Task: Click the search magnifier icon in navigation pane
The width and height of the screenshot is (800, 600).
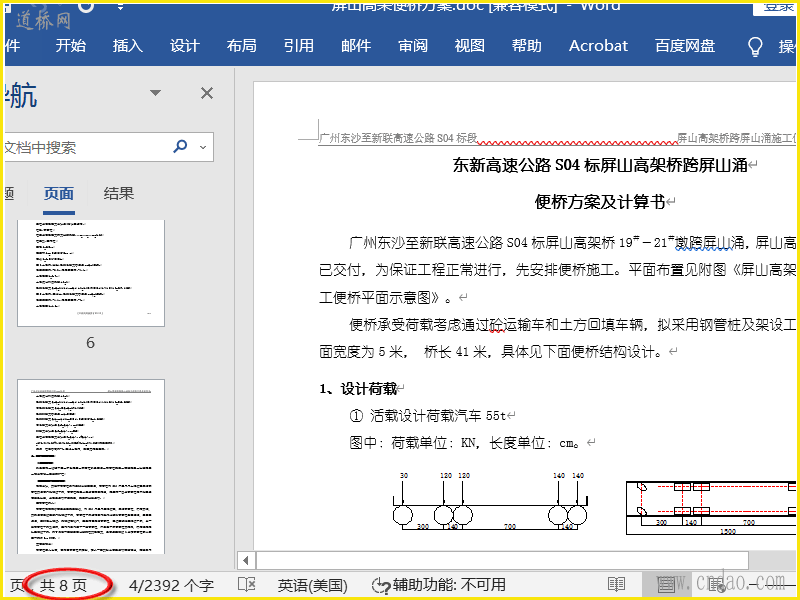Action: (180, 147)
